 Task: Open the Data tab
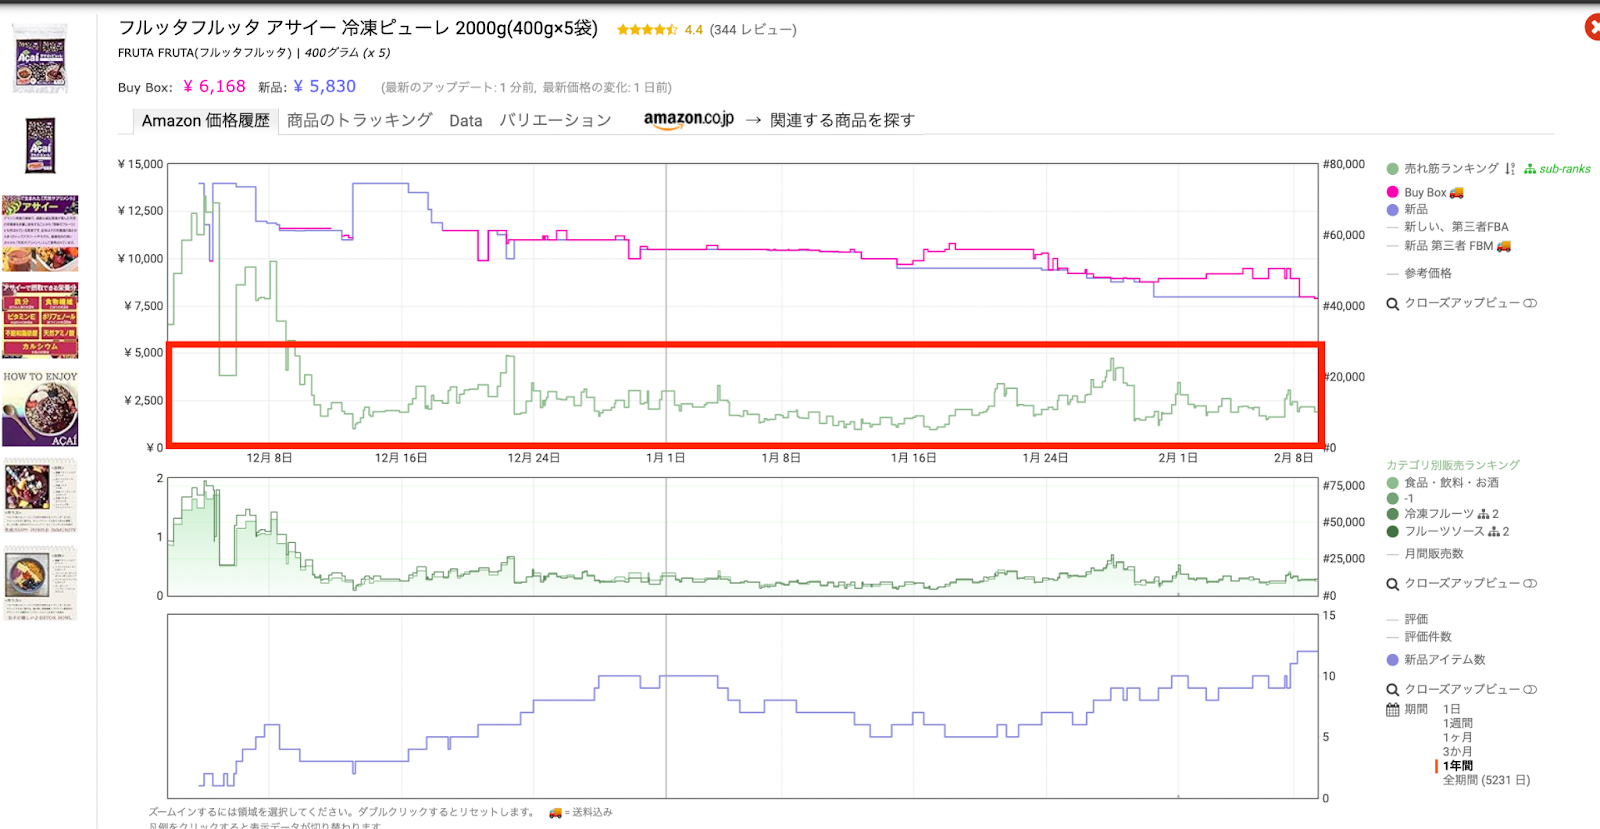pyautogui.click(x=465, y=121)
